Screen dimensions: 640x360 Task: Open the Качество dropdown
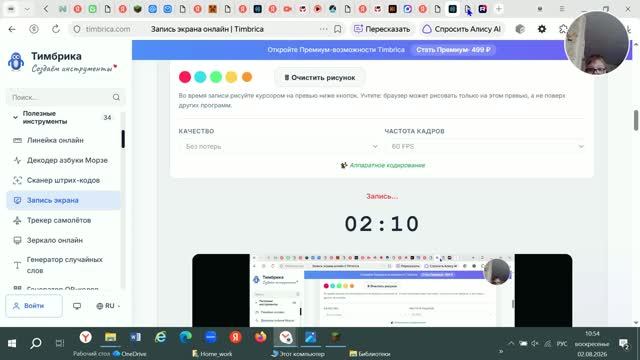pyautogui.click(x=280, y=146)
